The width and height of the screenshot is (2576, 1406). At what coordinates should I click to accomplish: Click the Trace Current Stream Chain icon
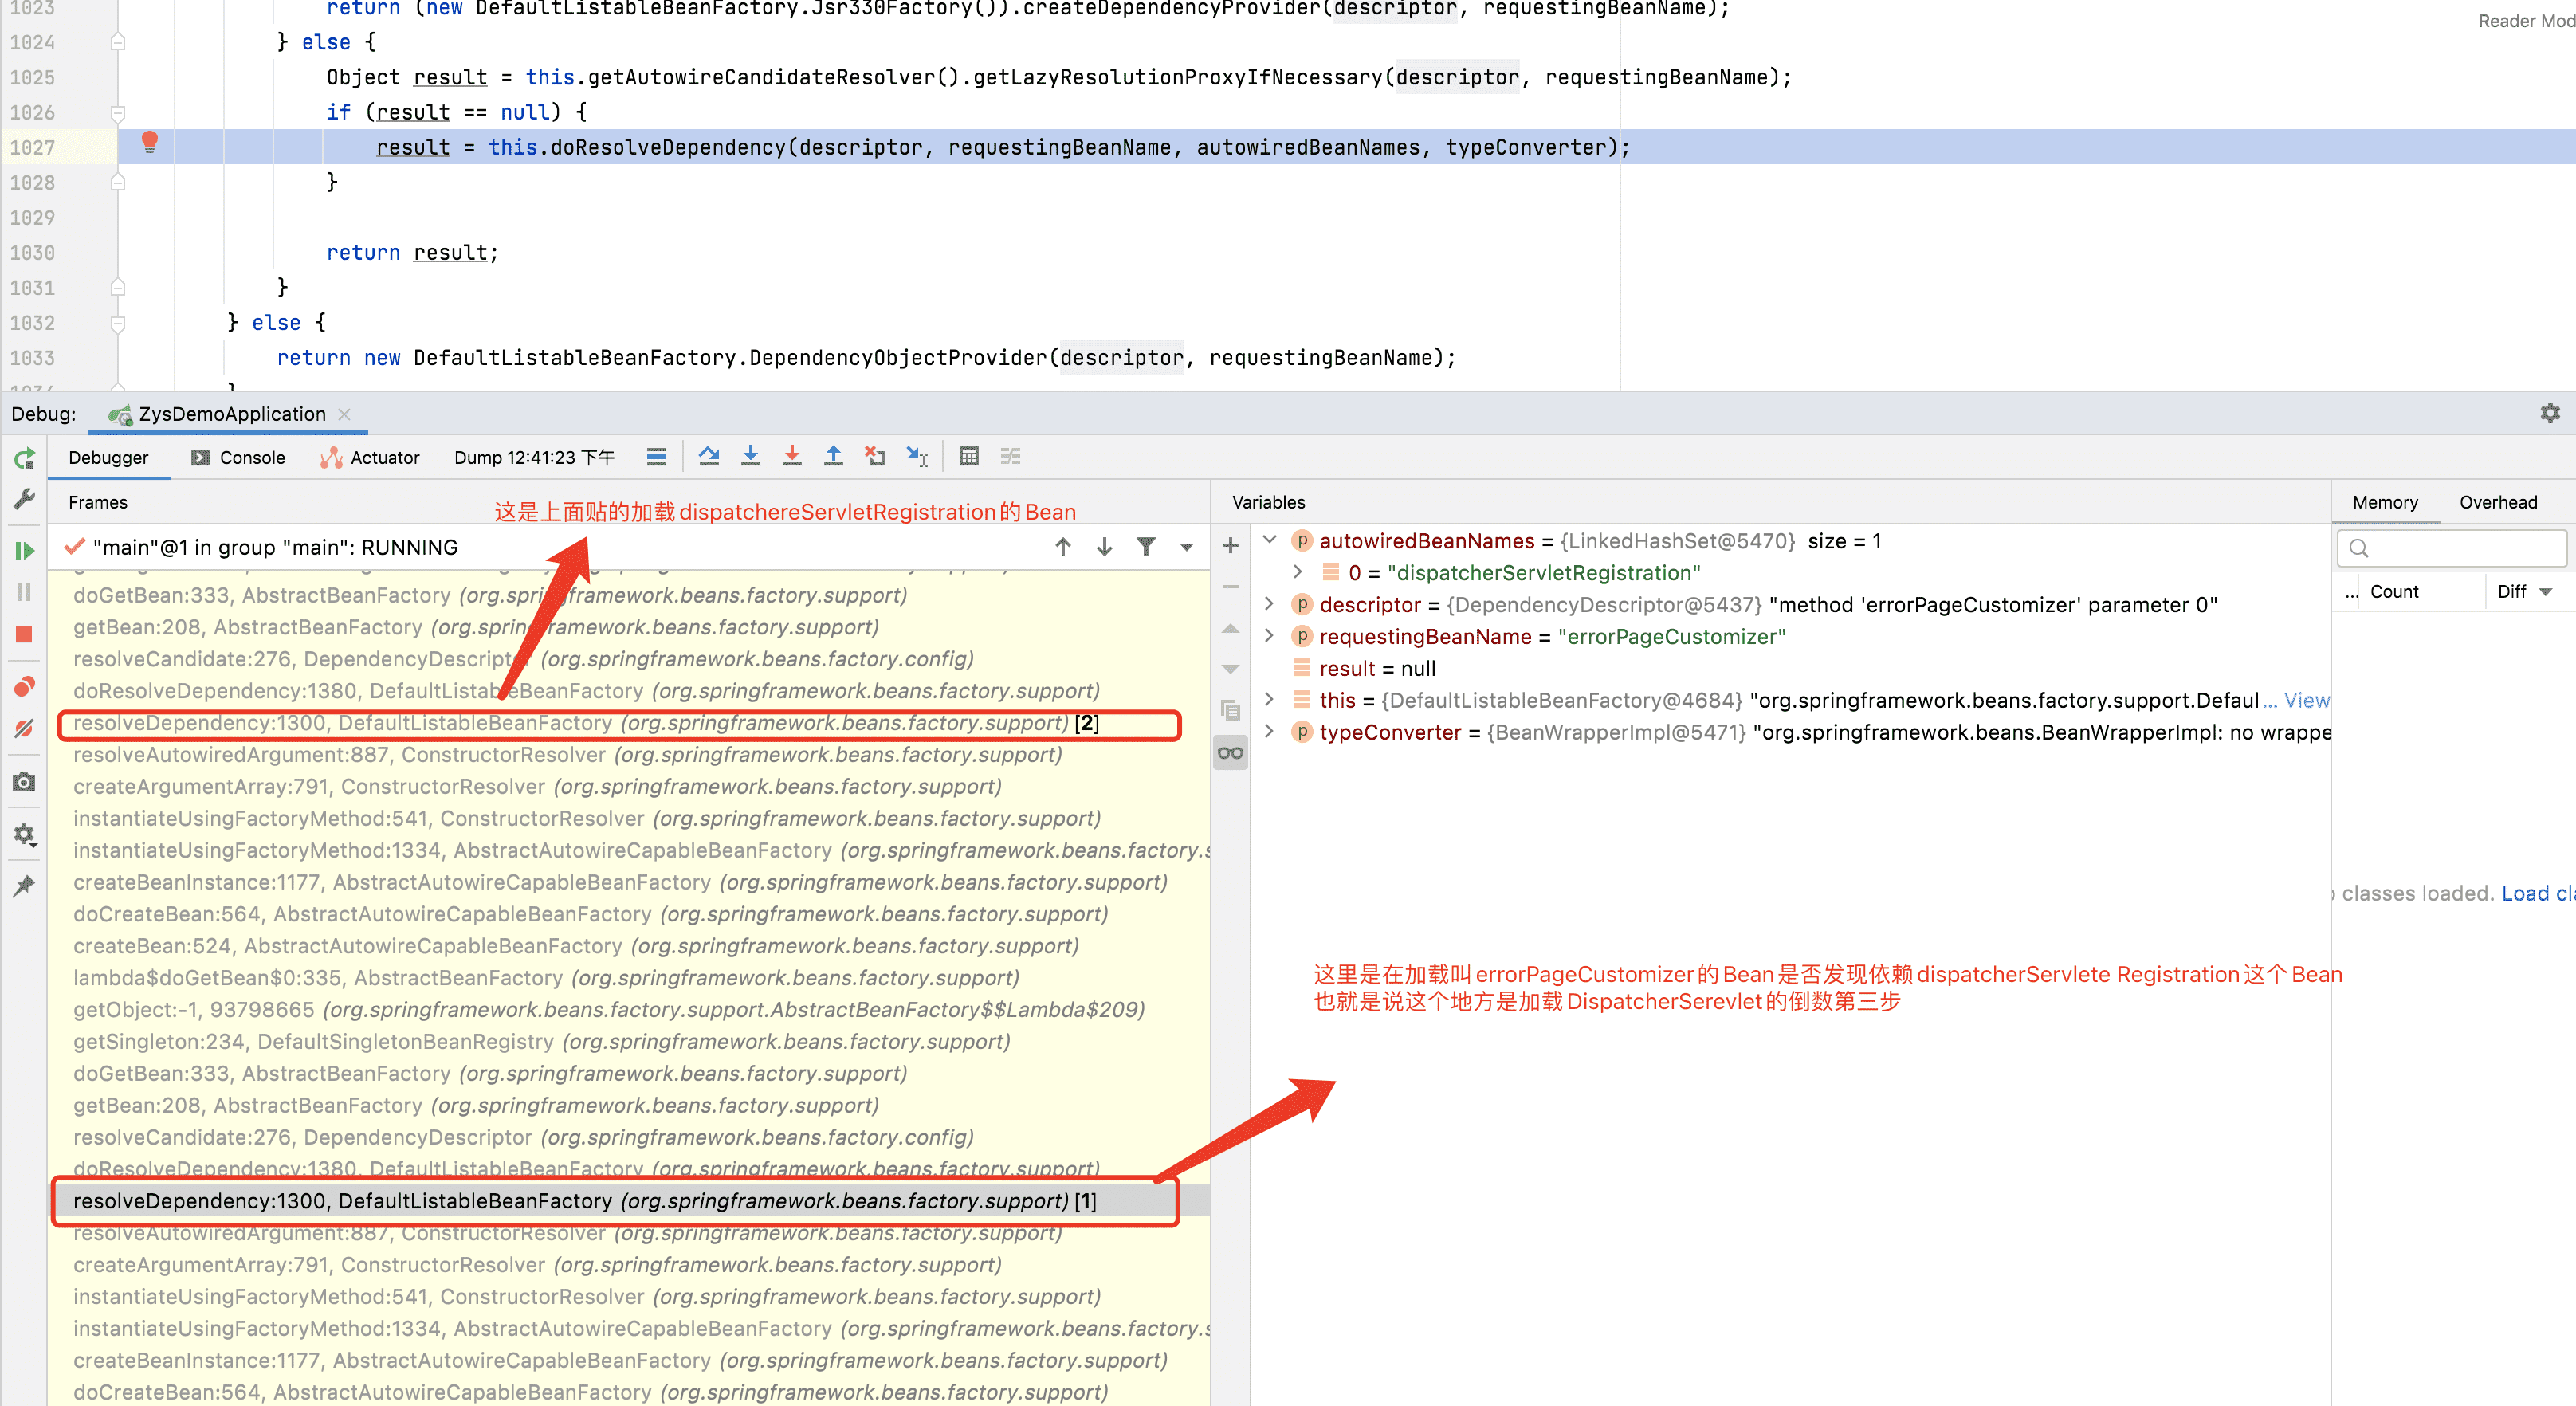point(1010,456)
